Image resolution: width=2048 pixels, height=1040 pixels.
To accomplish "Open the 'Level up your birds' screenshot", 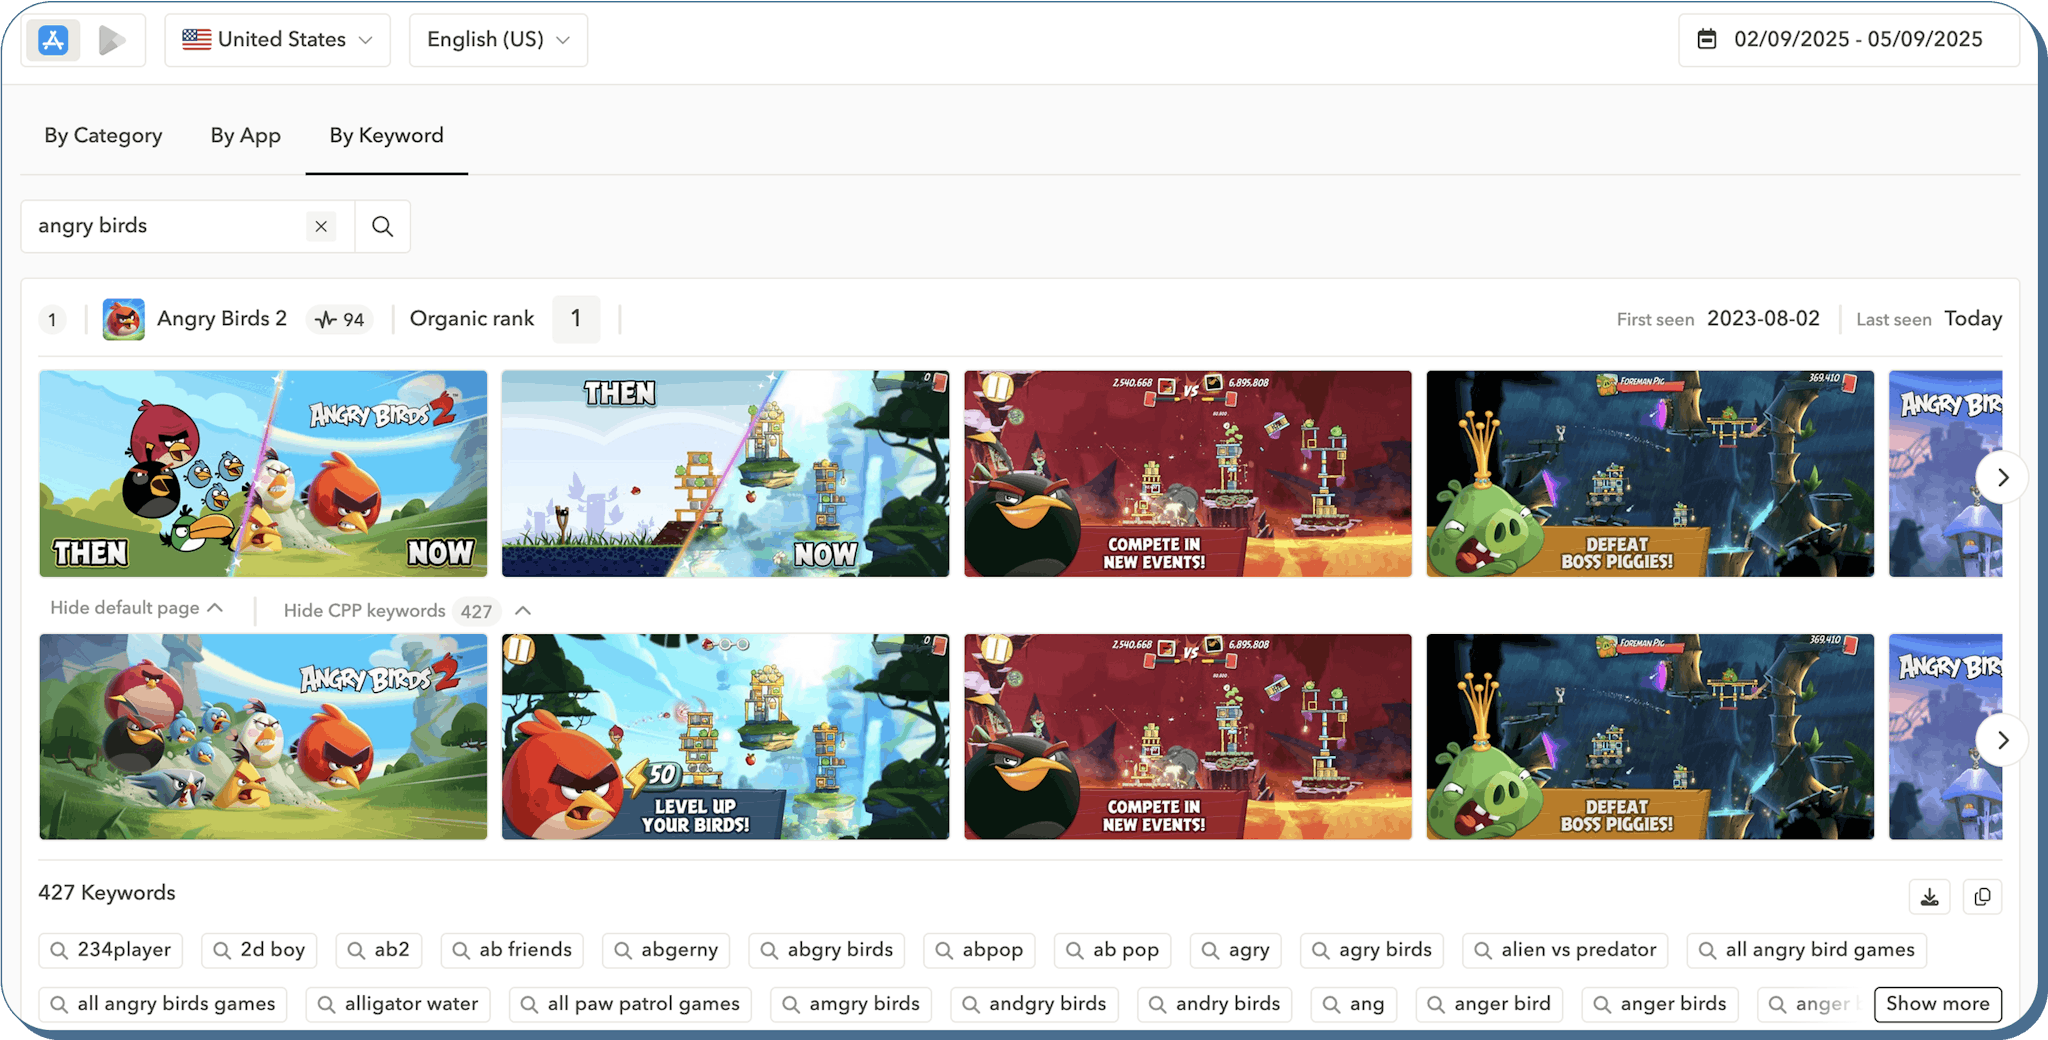I will point(725,737).
